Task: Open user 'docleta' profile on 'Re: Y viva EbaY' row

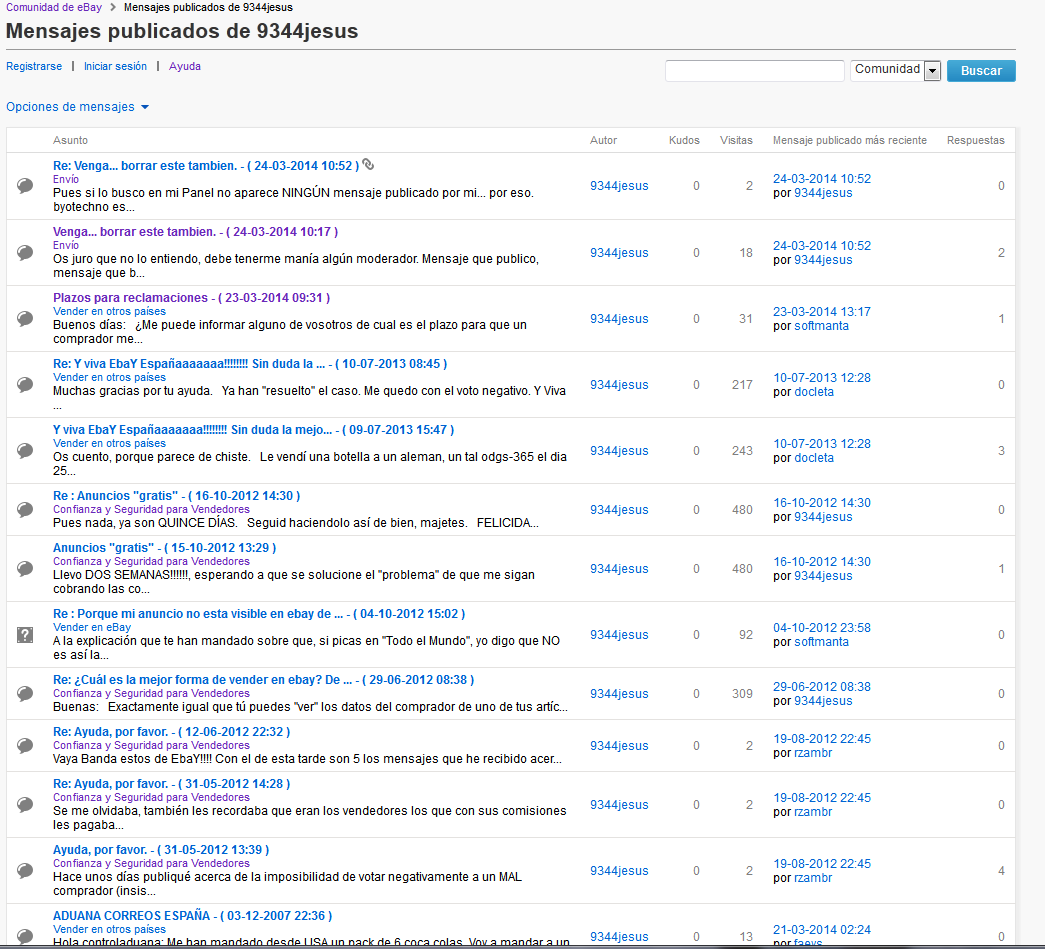Action: (x=814, y=392)
